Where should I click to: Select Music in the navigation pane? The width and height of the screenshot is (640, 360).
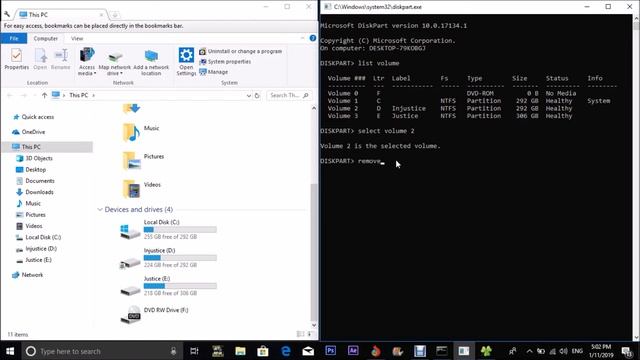click(33, 203)
